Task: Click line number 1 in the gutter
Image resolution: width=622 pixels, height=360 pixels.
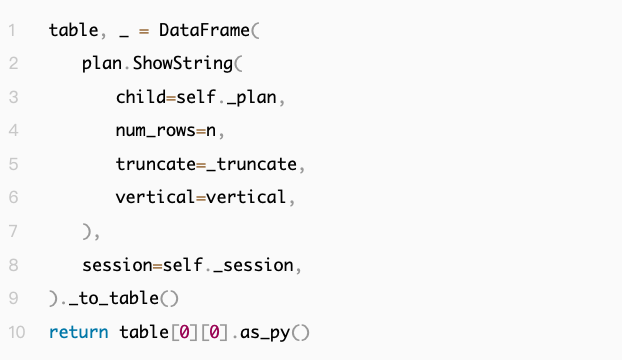Action: click(x=12, y=31)
